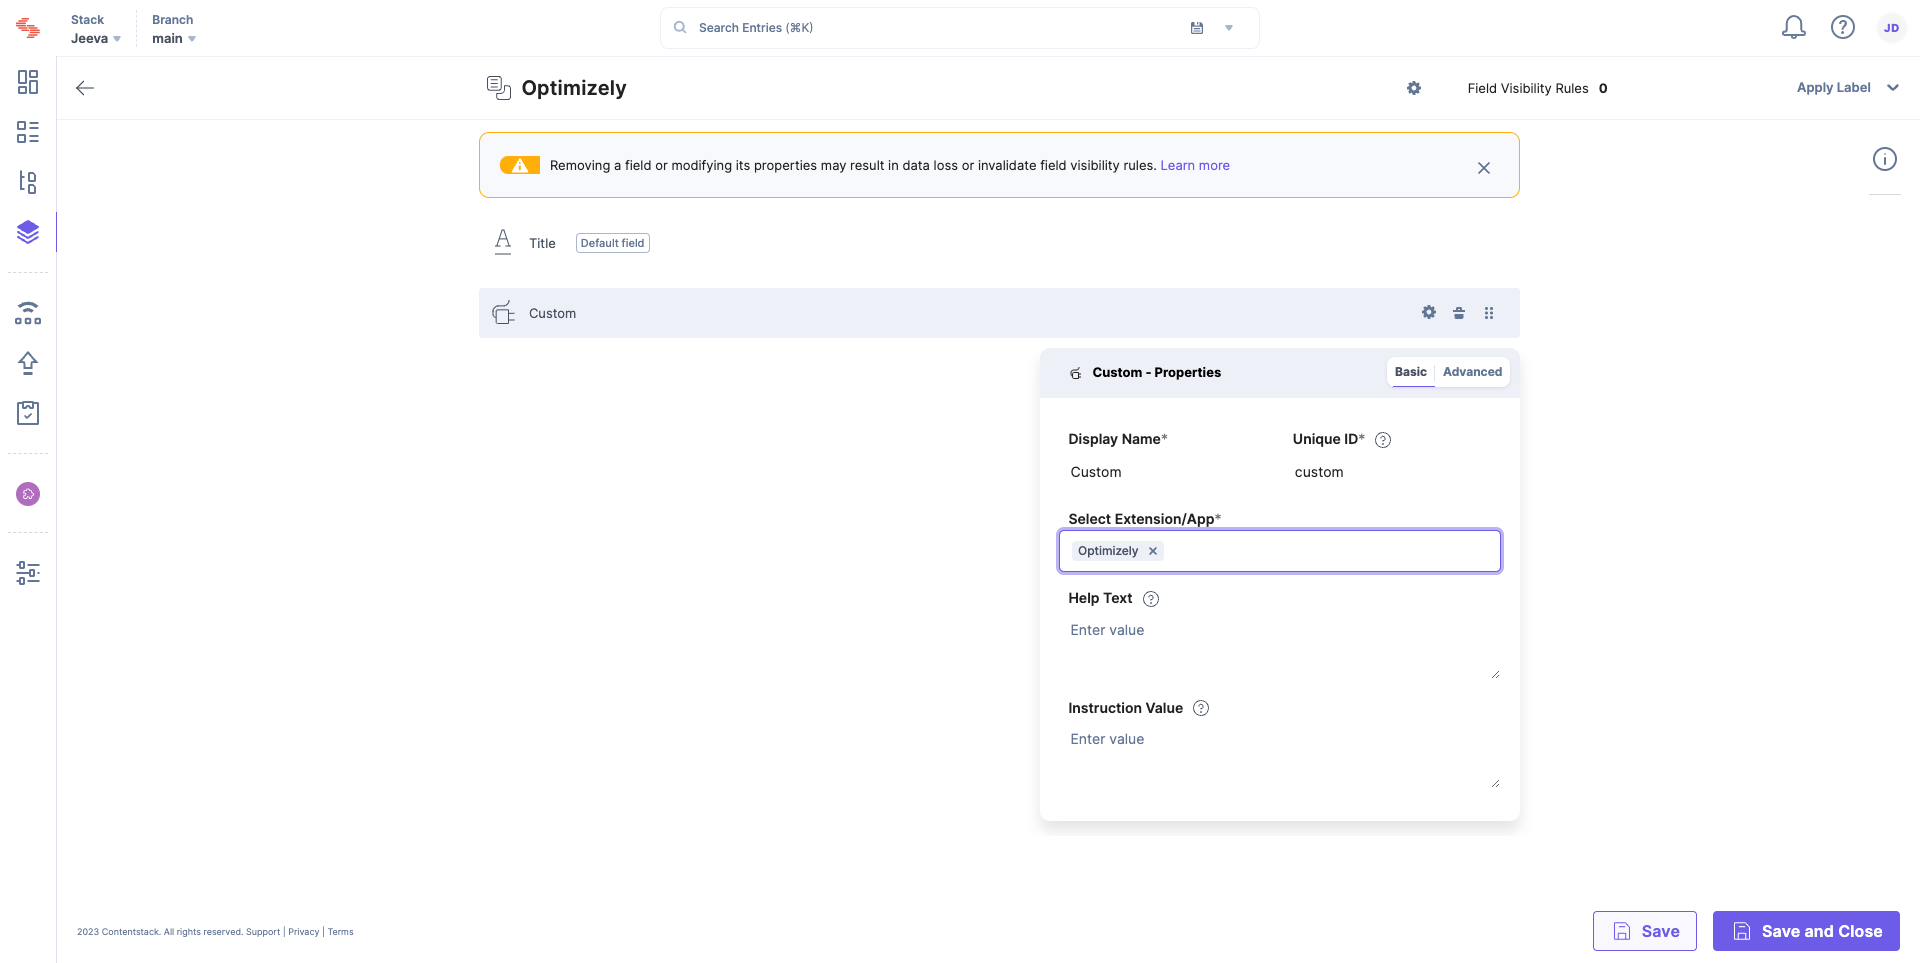Click the Optimizely content type title
Screen dimensions: 1920x963
[574, 88]
